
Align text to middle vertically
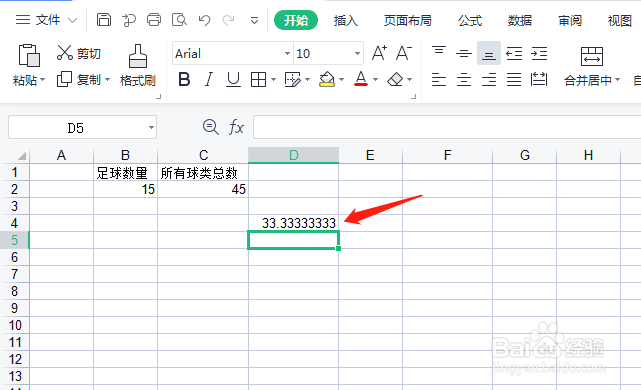coord(464,53)
